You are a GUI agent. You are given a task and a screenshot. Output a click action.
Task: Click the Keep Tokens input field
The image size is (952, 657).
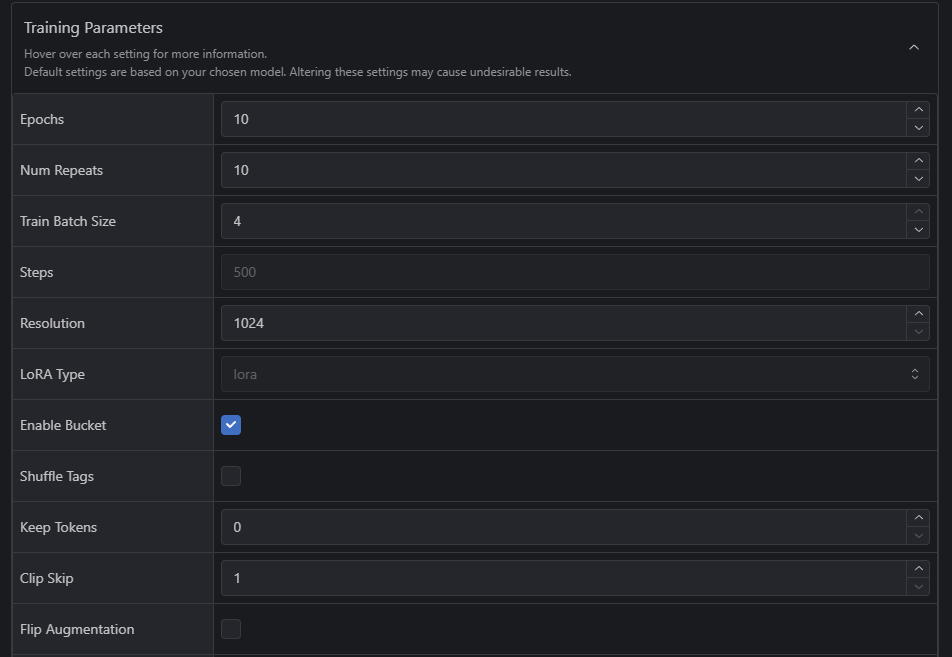pyautogui.click(x=560, y=527)
